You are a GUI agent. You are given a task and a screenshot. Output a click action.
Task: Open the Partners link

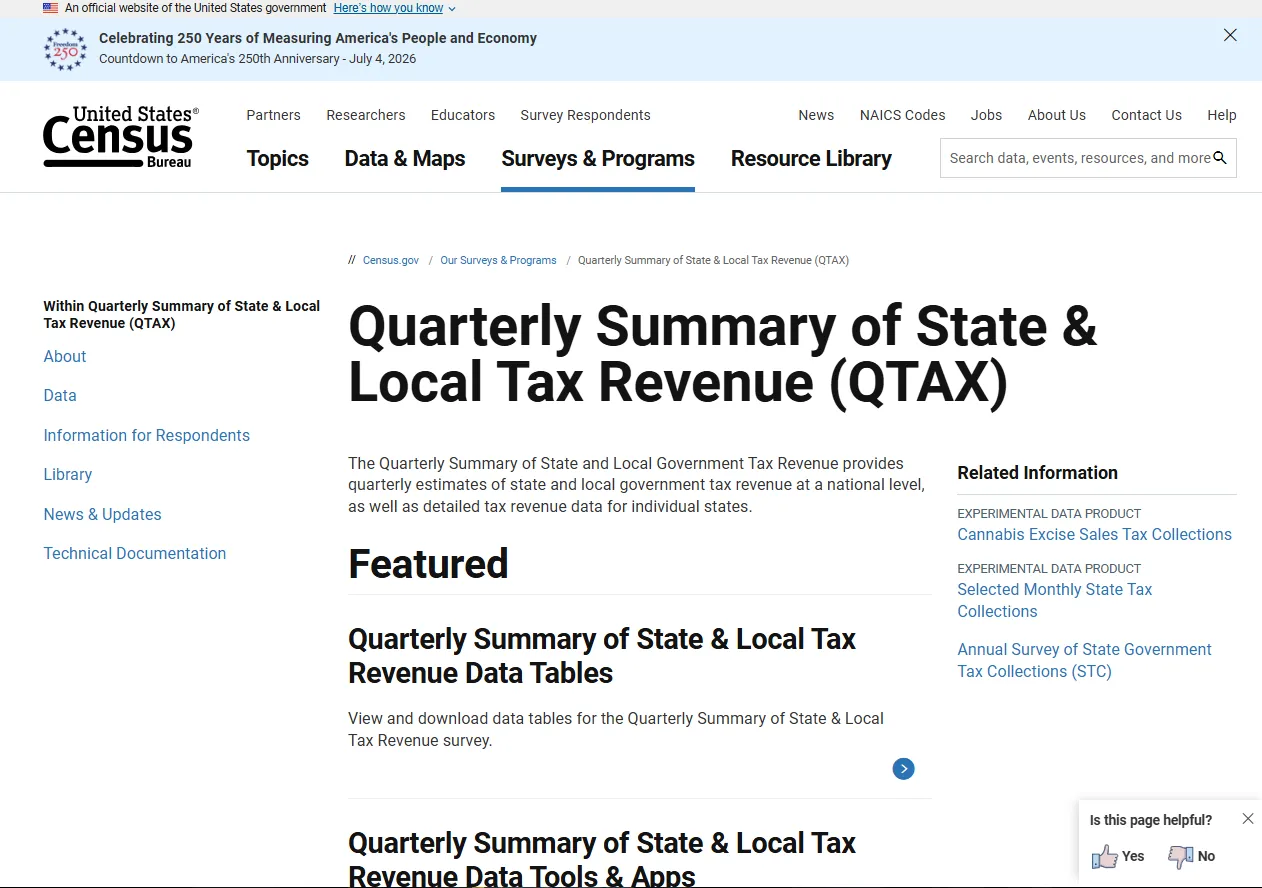click(x=273, y=115)
